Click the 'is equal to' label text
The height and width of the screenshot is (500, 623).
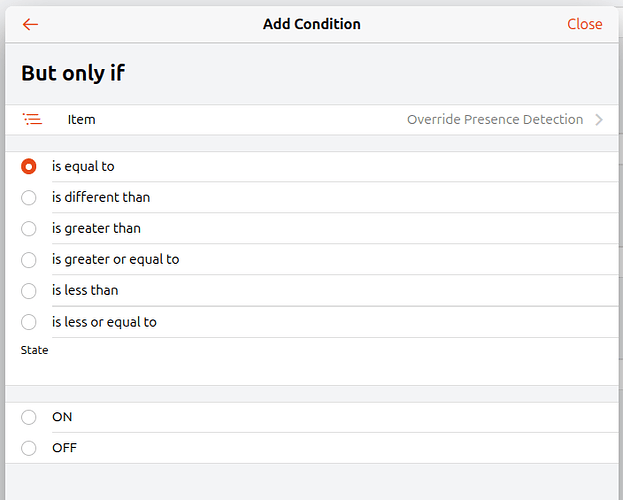pos(83,167)
